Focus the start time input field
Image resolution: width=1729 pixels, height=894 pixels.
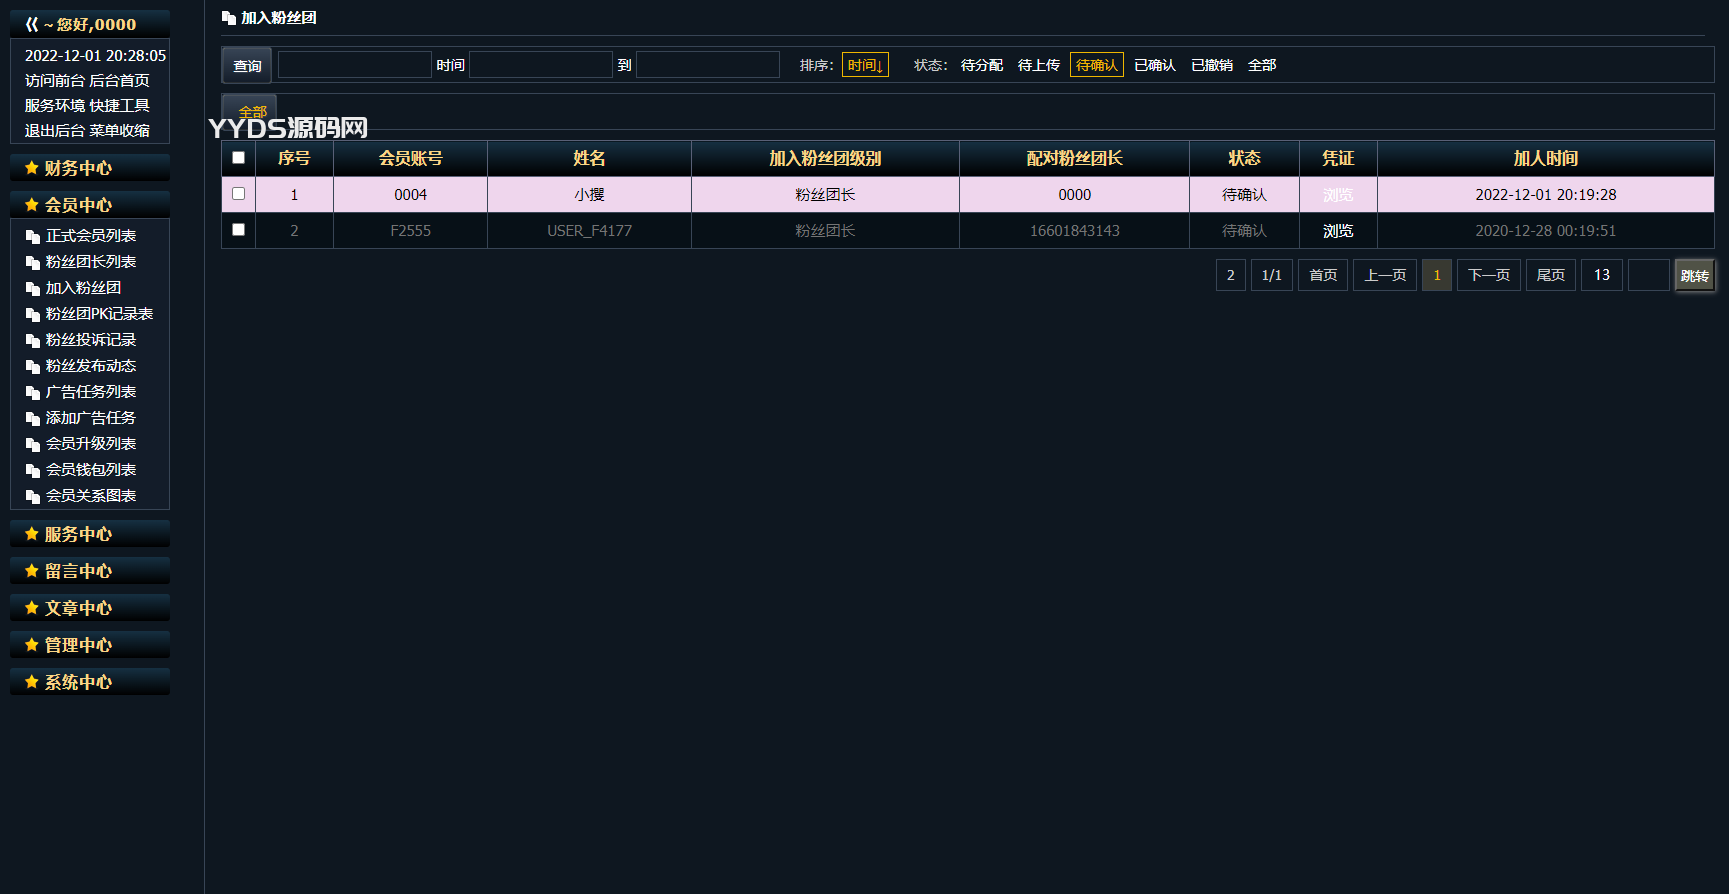pos(541,65)
